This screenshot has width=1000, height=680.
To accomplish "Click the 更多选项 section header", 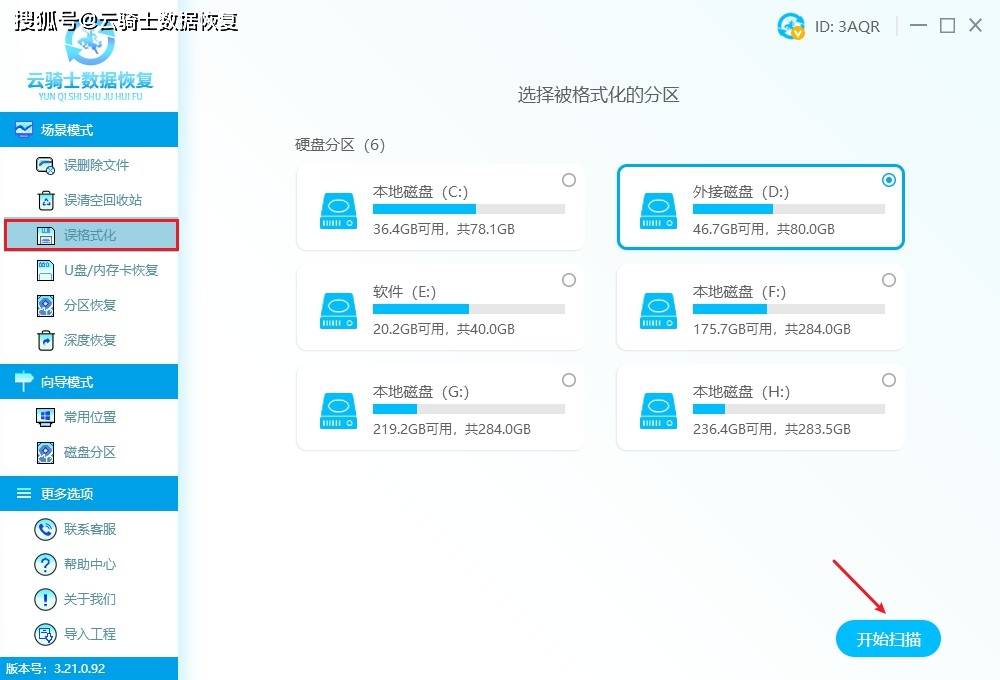I will point(89,494).
